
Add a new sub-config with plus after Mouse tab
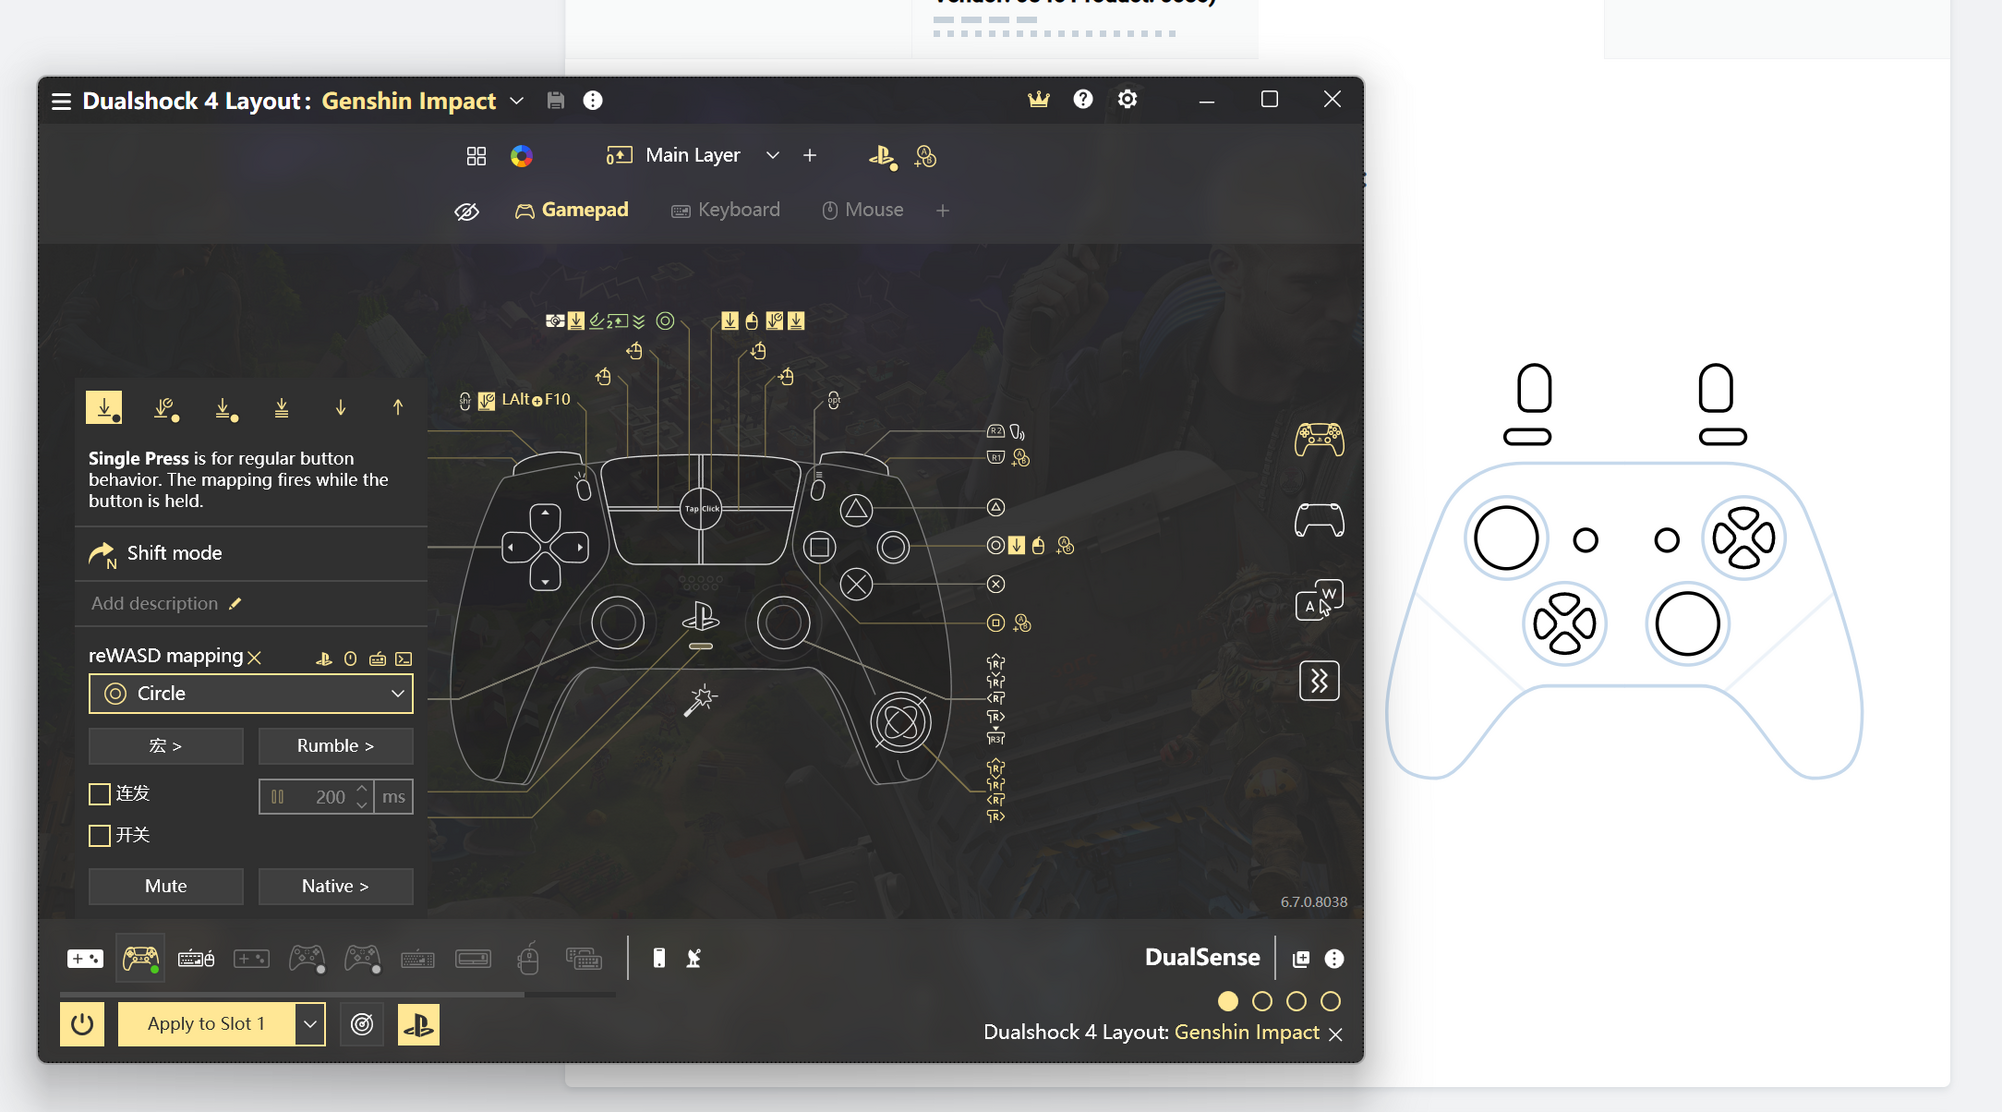[x=943, y=210]
